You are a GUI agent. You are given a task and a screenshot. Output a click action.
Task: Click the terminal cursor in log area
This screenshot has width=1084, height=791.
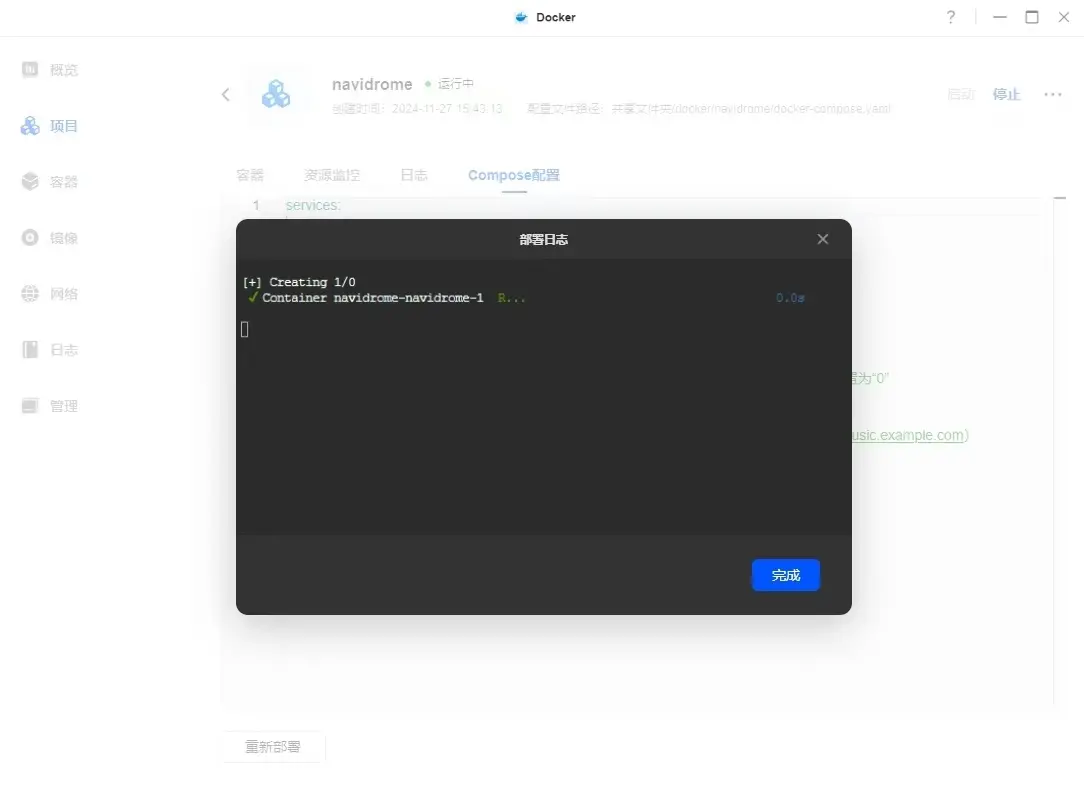pyautogui.click(x=245, y=329)
